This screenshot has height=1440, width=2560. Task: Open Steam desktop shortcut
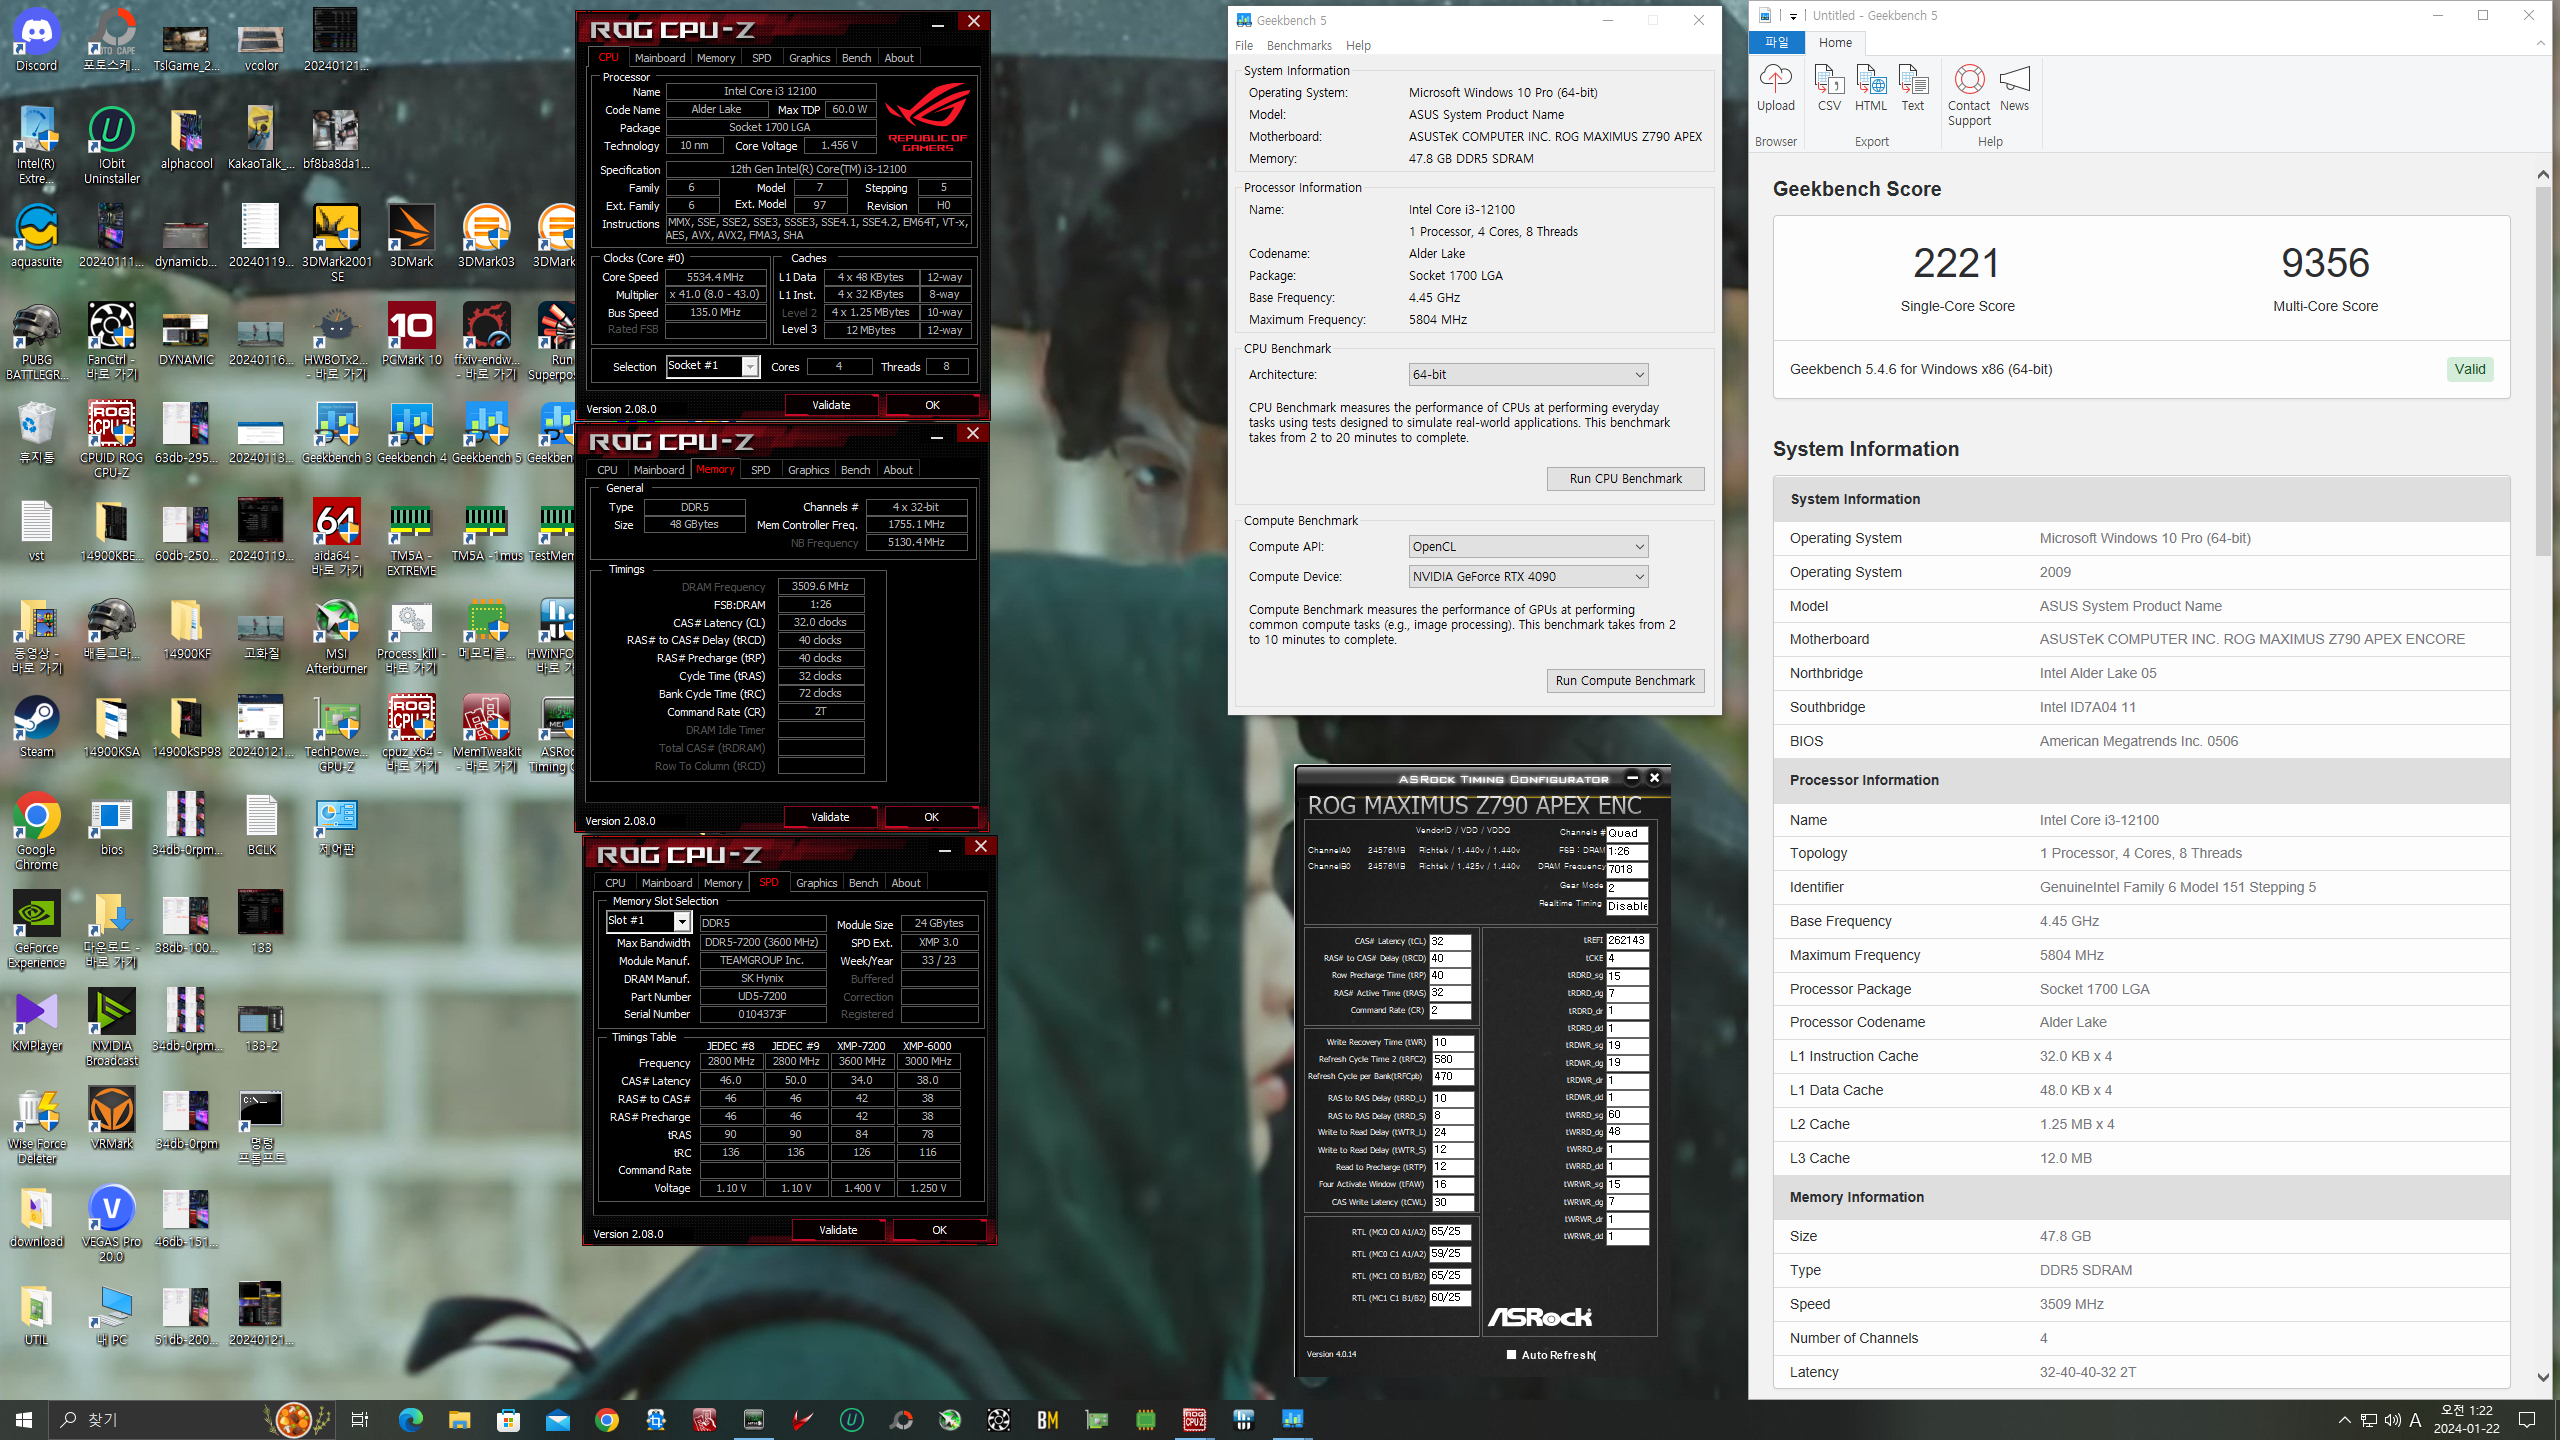pyautogui.click(x=37, y=728)
